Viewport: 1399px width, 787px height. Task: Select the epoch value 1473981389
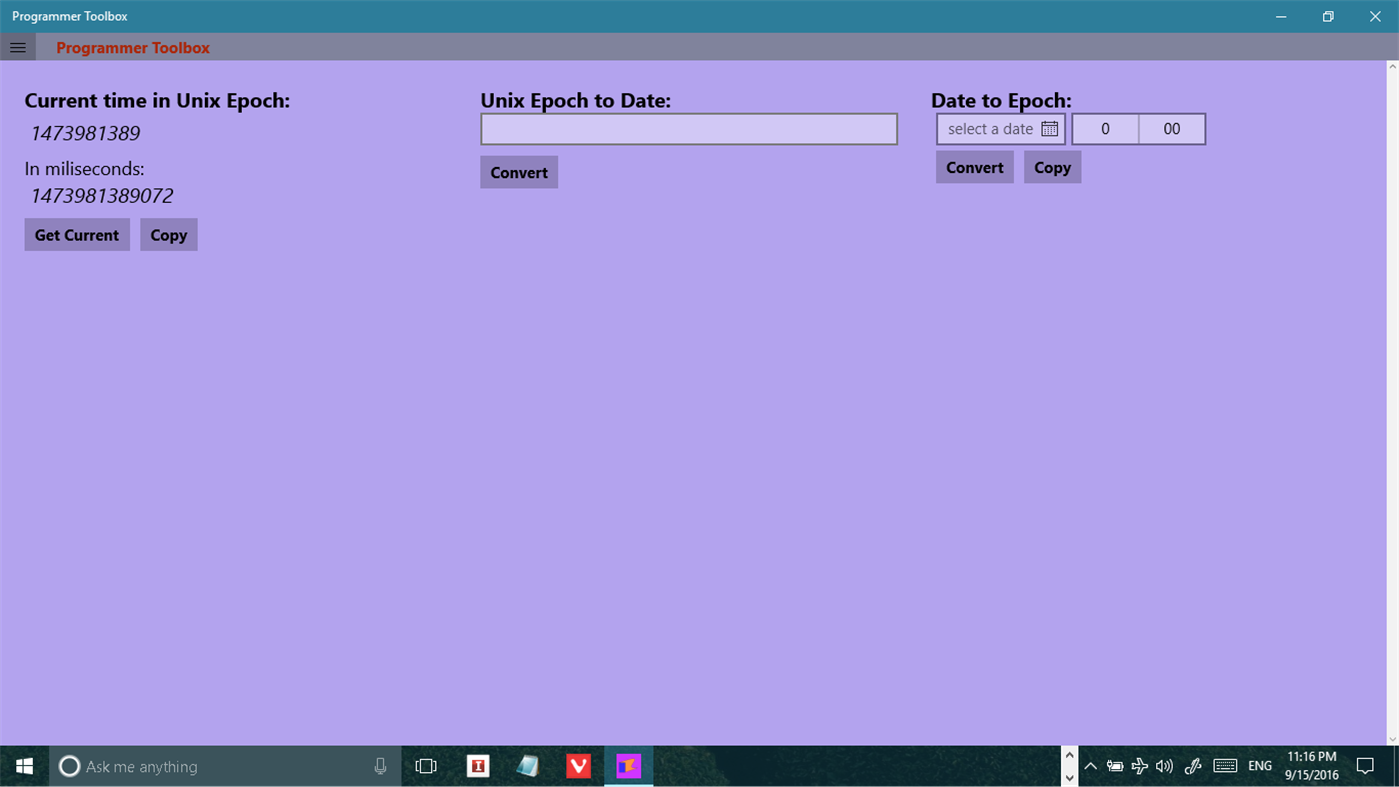(85, 133)
